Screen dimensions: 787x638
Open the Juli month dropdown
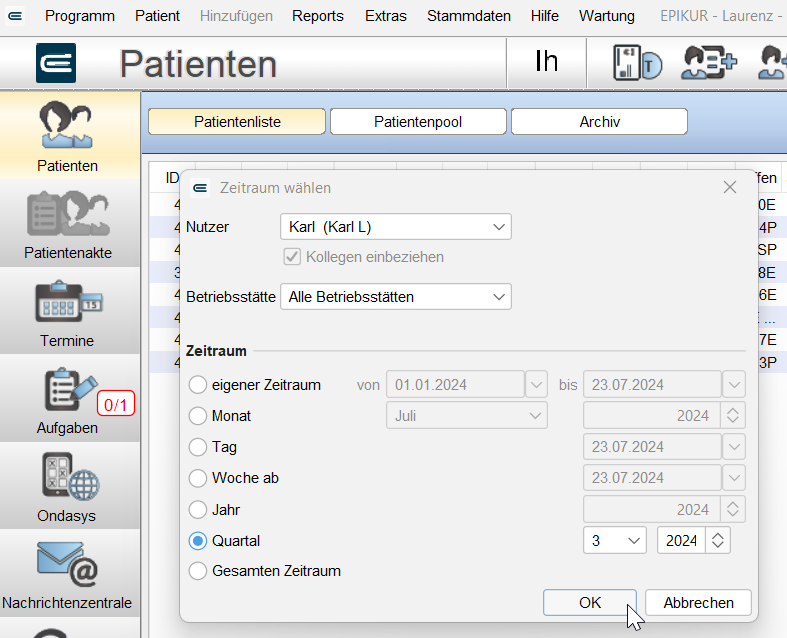tap(467, 416)
